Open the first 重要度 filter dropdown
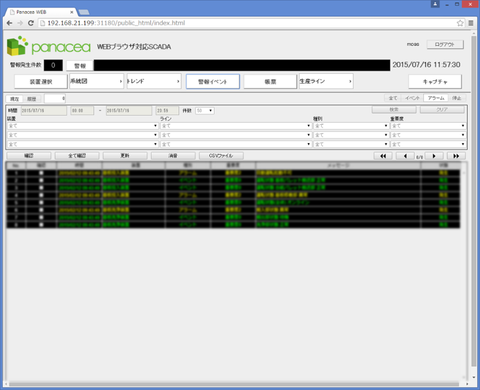This screenshot has height=390, width=480. [x=428, y=126]
